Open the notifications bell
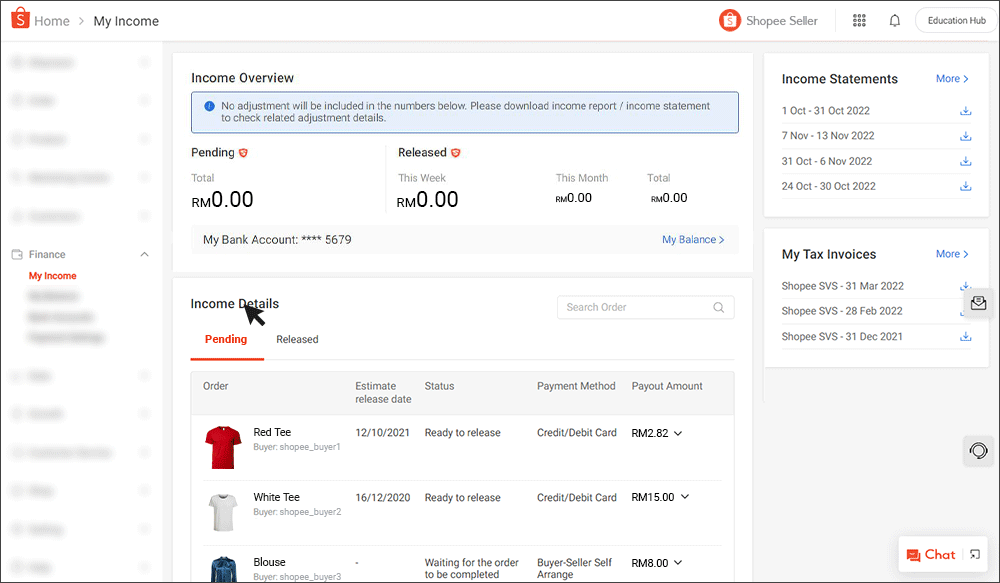The image size is (1000, 583). 895,20
